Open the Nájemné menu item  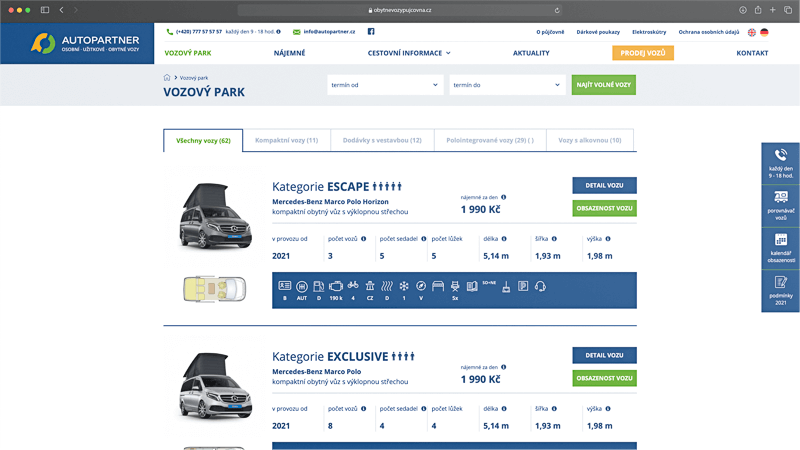289,52
